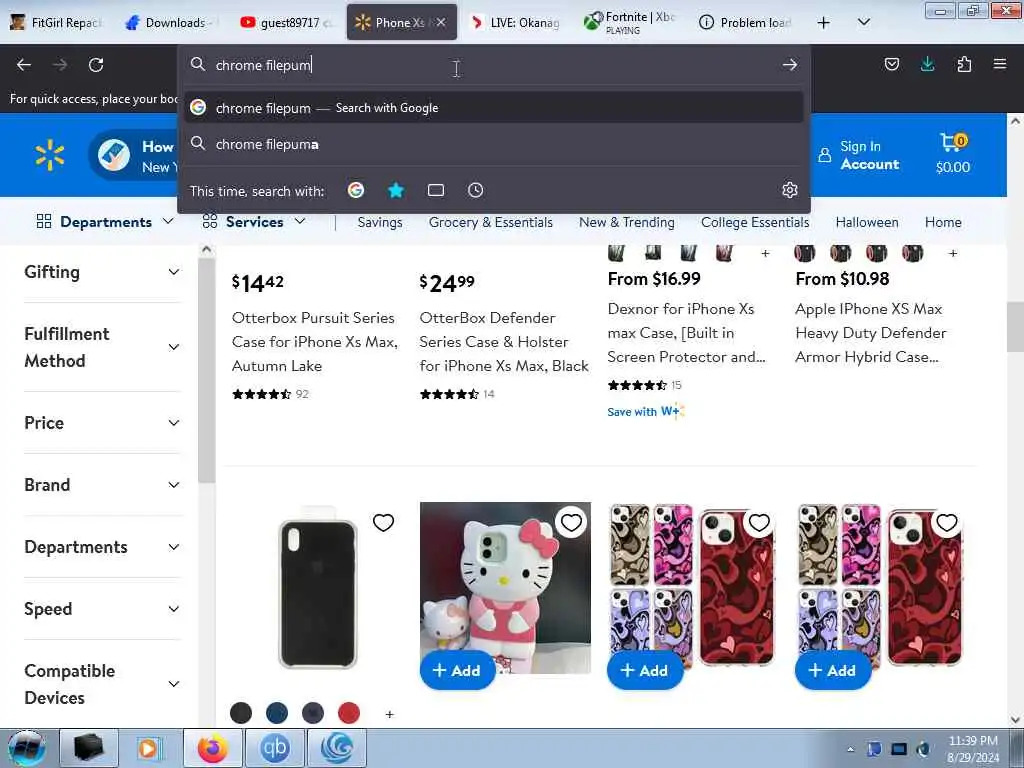This screenshot has height=768, width=1024.
Task: Open search settings gear icon
Action: click(790, 190)
